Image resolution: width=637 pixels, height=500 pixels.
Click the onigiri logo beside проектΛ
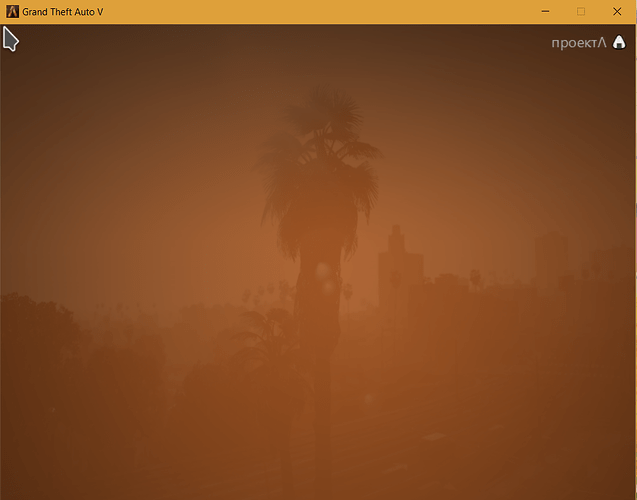619,42
